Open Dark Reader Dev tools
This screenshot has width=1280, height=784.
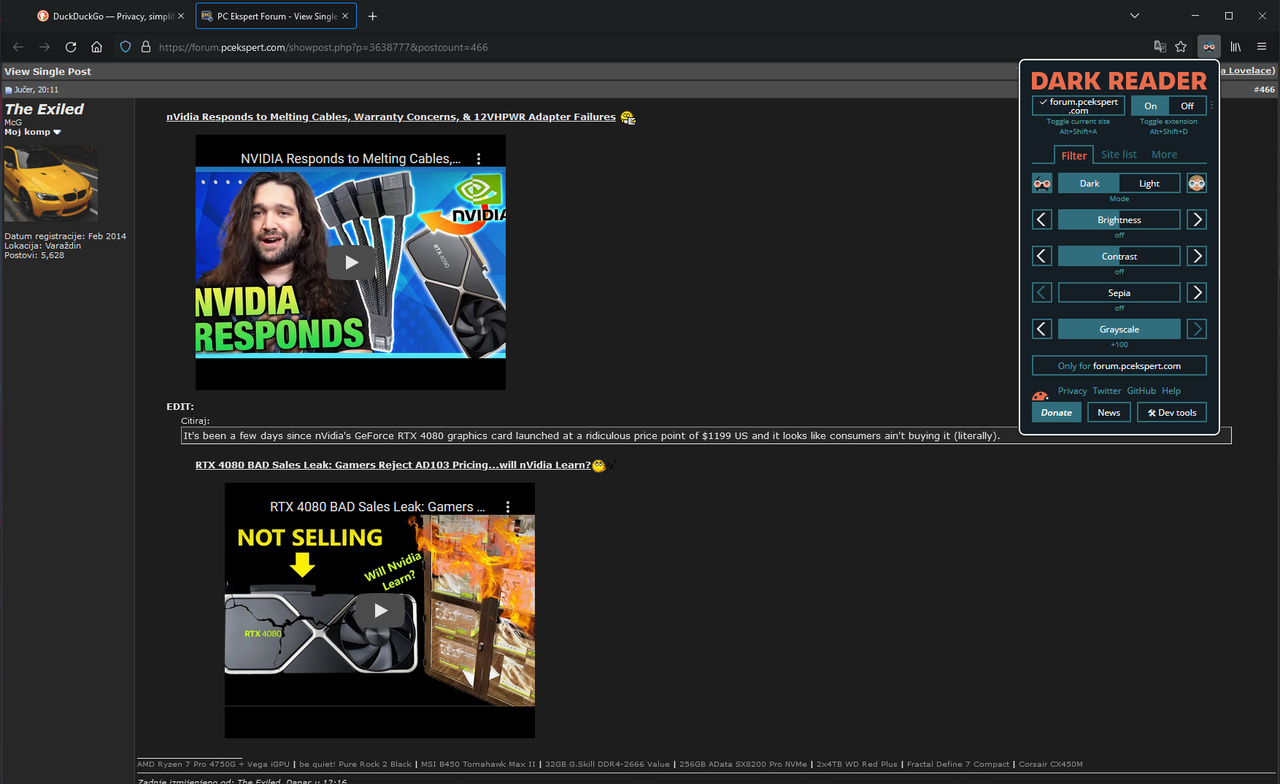point(1171,411)
